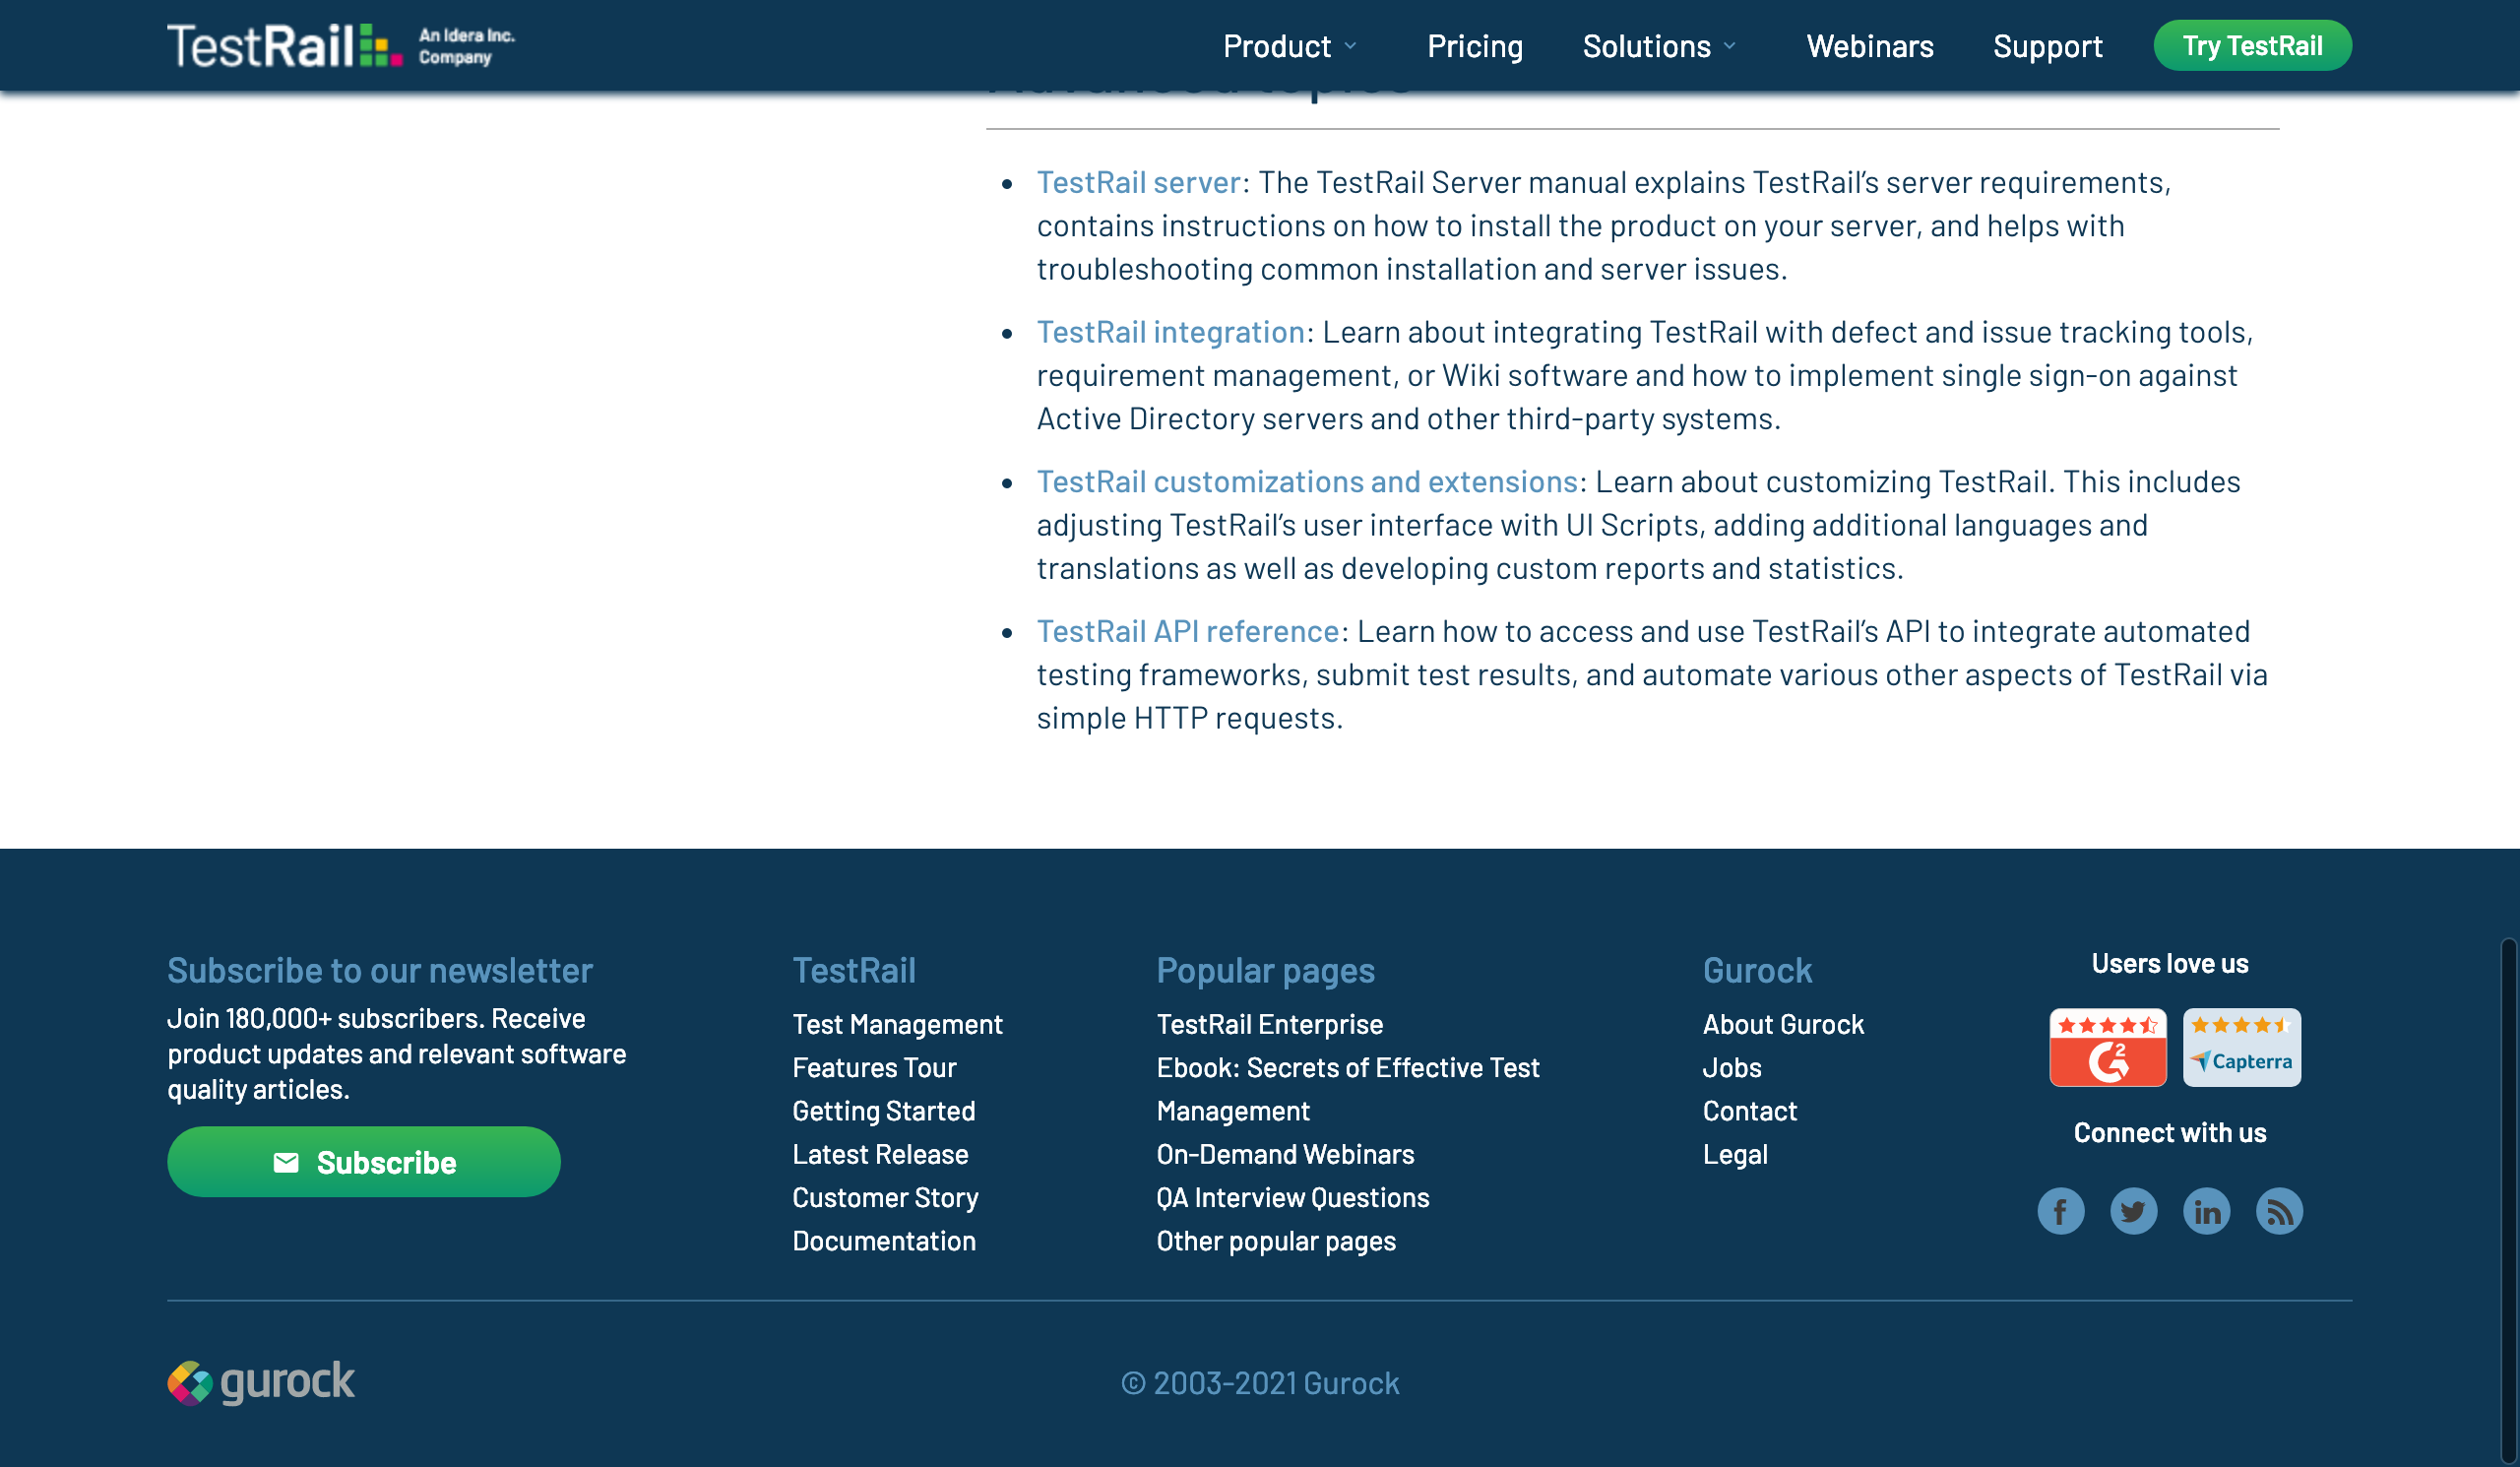Open the Twitter social icon
Screen dimensions: 2520x1467
click(2133, 1211)
